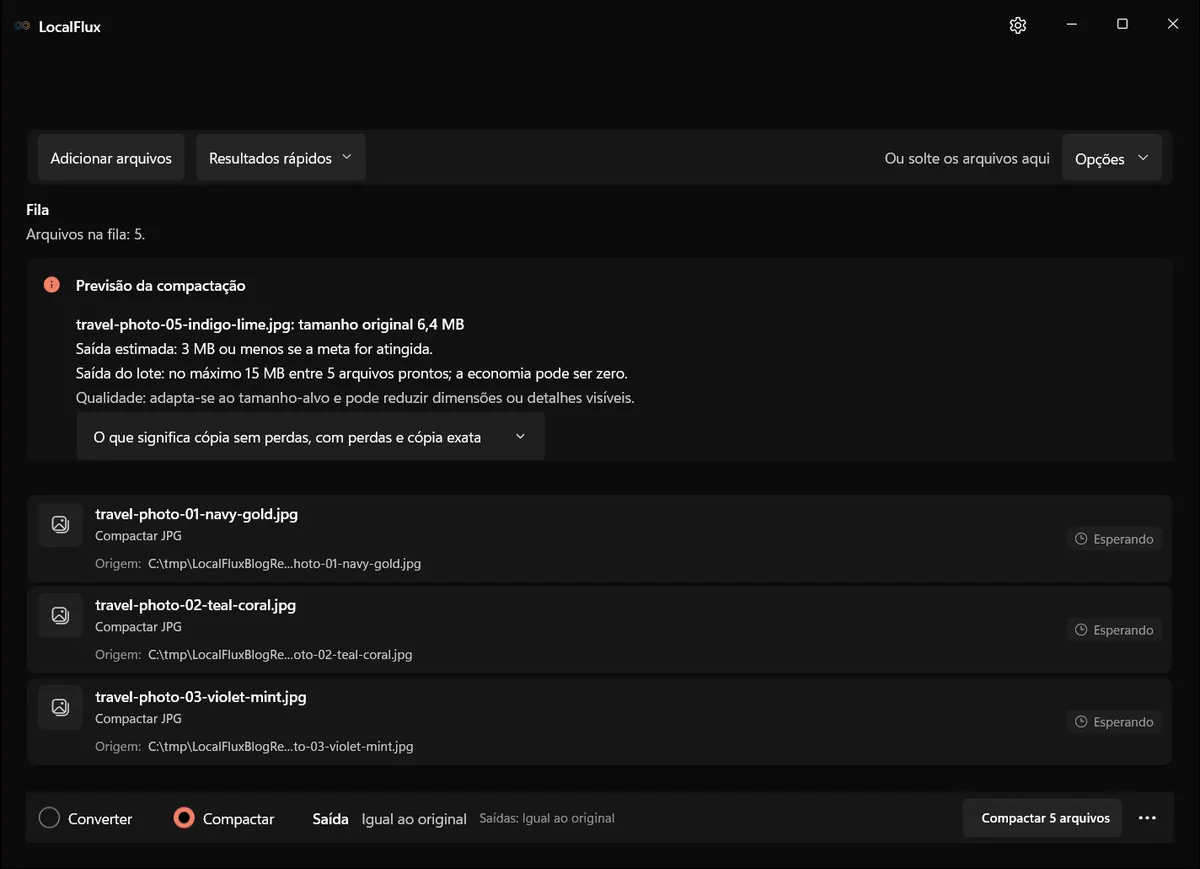Click the file name travel-photo-02-teal-coral.jpg
This screenshot has height=869, width=1200.
pyautogui.click(x=195, y=605)
